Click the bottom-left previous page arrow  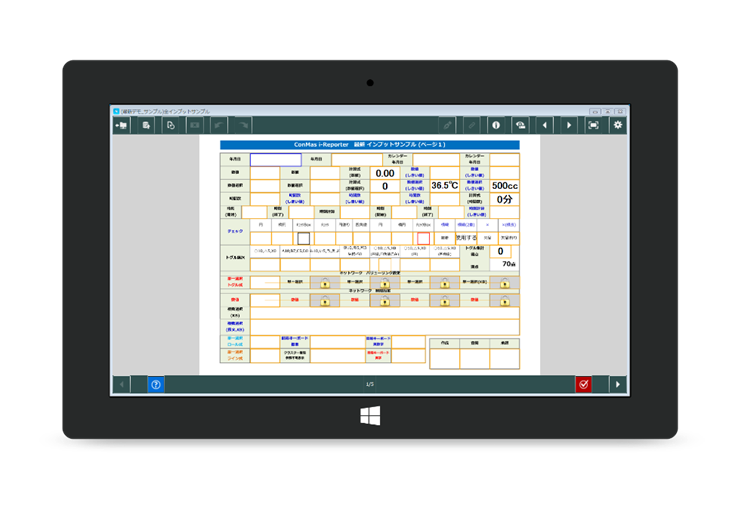tap(121, 384)
